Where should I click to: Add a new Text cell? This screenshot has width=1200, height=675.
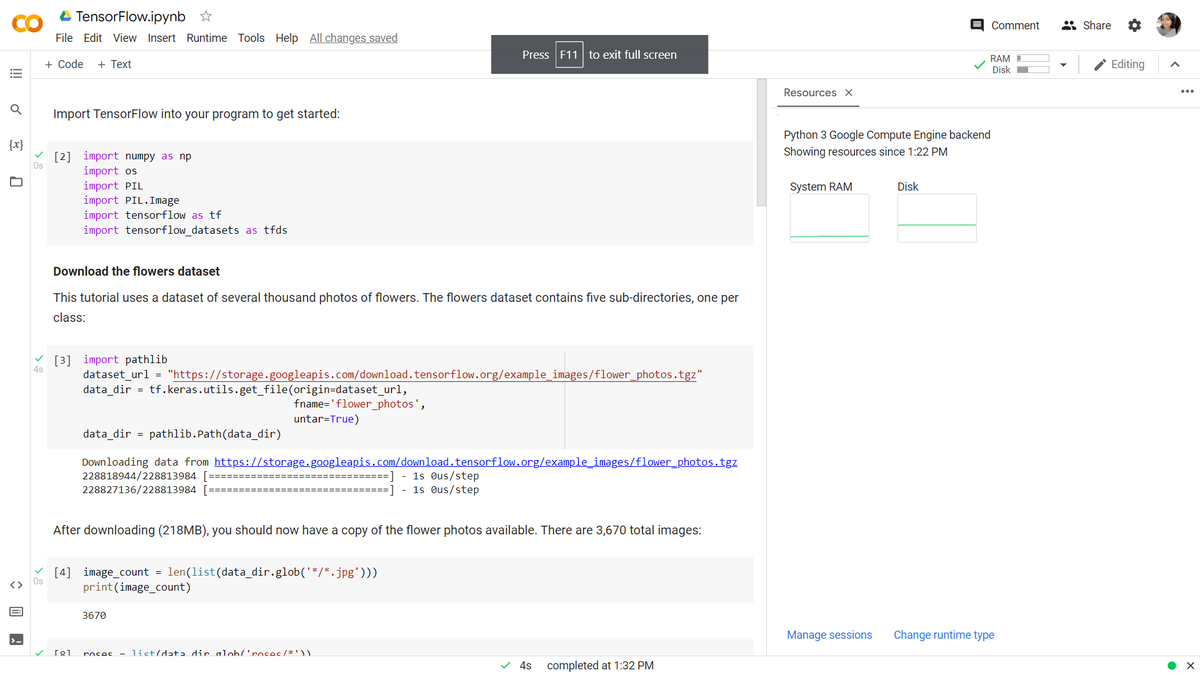pos(114,64)
